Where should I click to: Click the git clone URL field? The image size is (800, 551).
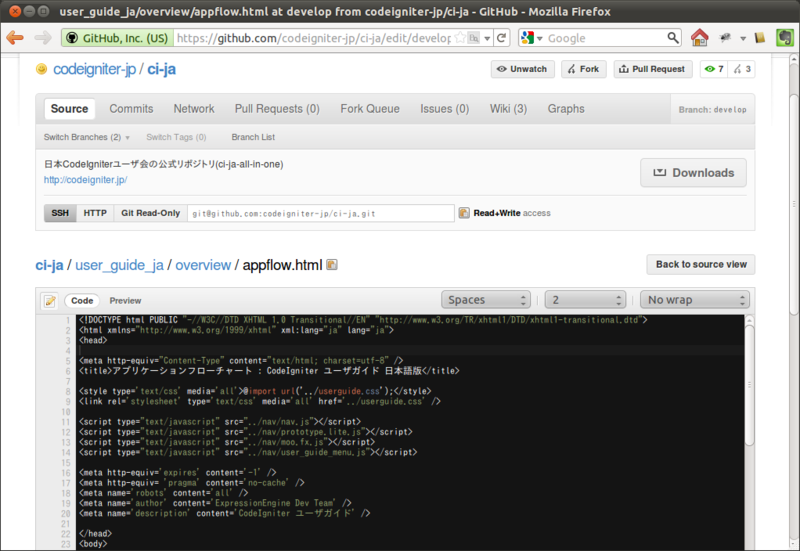click(321, 213)
